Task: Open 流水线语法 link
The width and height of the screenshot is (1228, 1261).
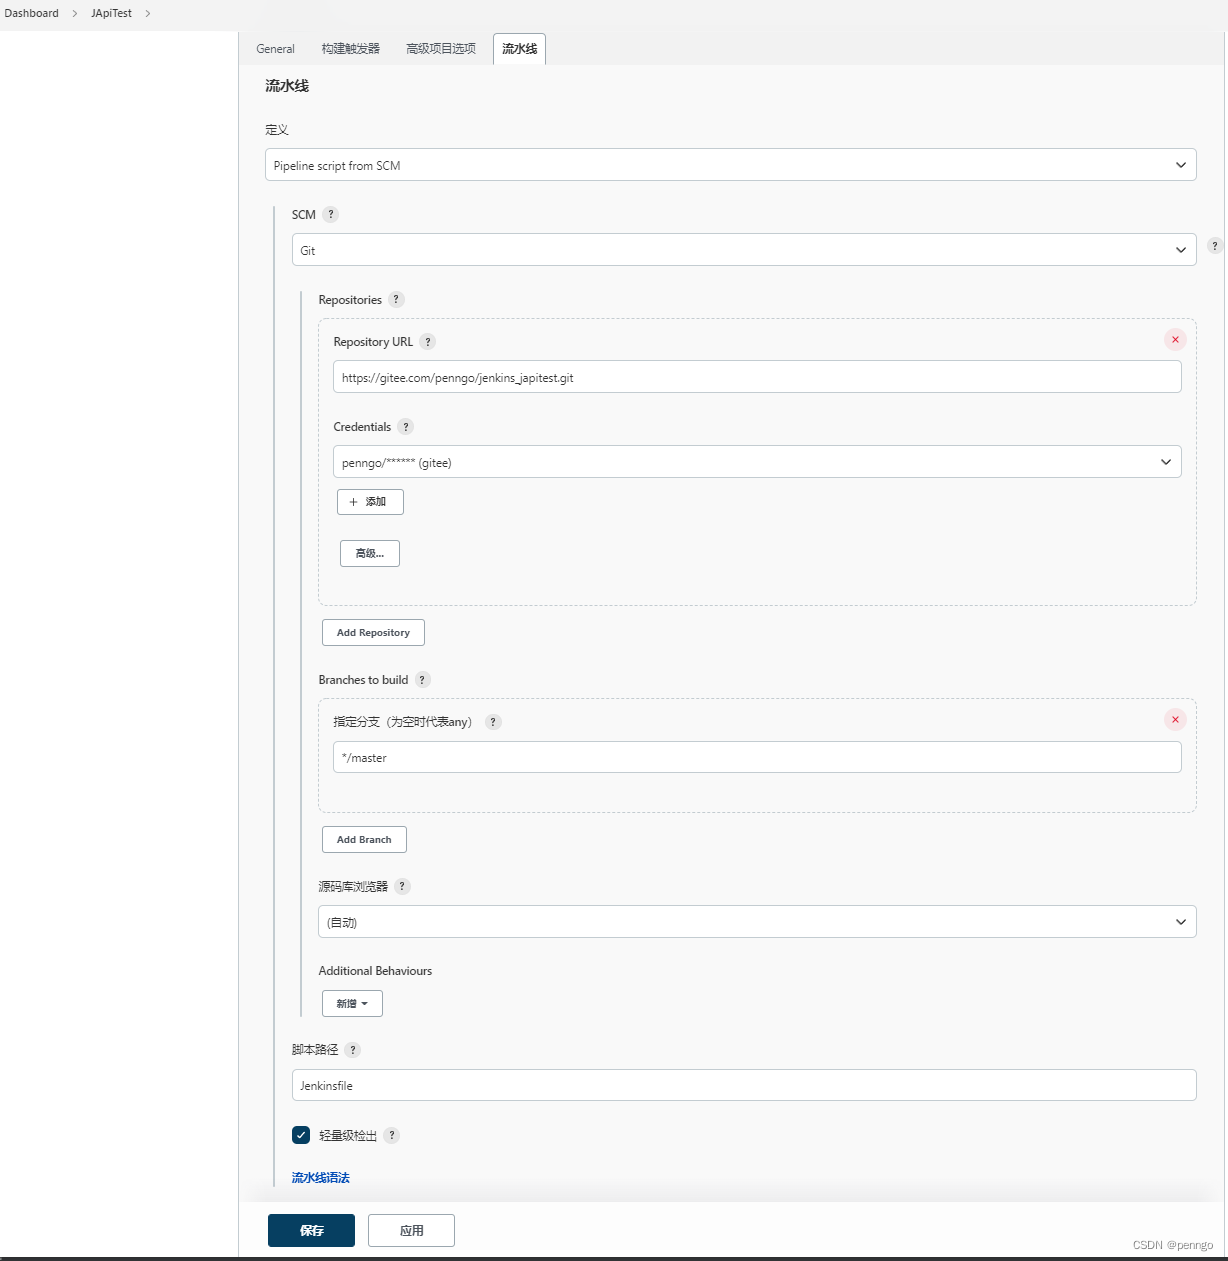Action: [320, 1178]
